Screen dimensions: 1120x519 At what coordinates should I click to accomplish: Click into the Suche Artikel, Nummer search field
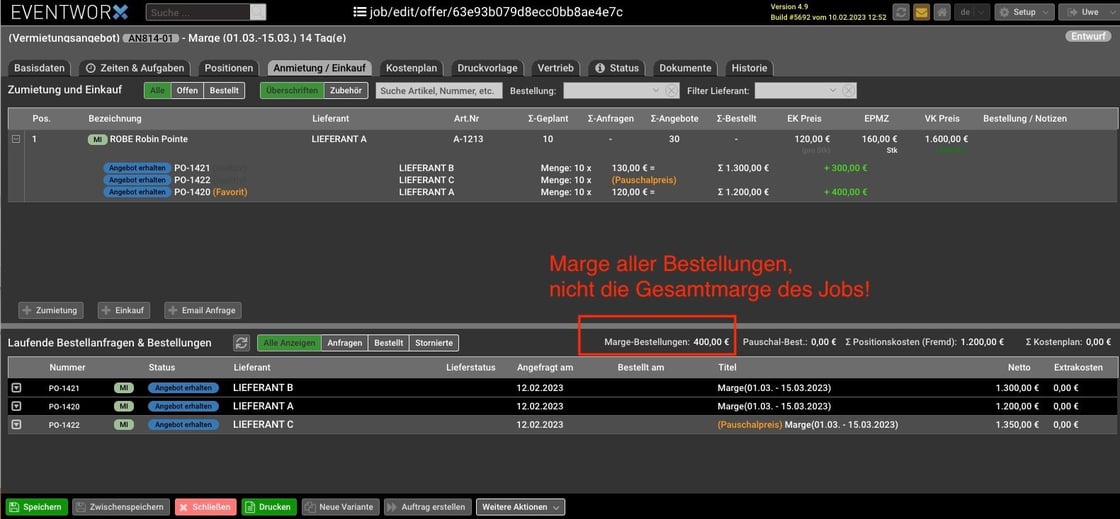pyautogui.click(x=439, y=90)
